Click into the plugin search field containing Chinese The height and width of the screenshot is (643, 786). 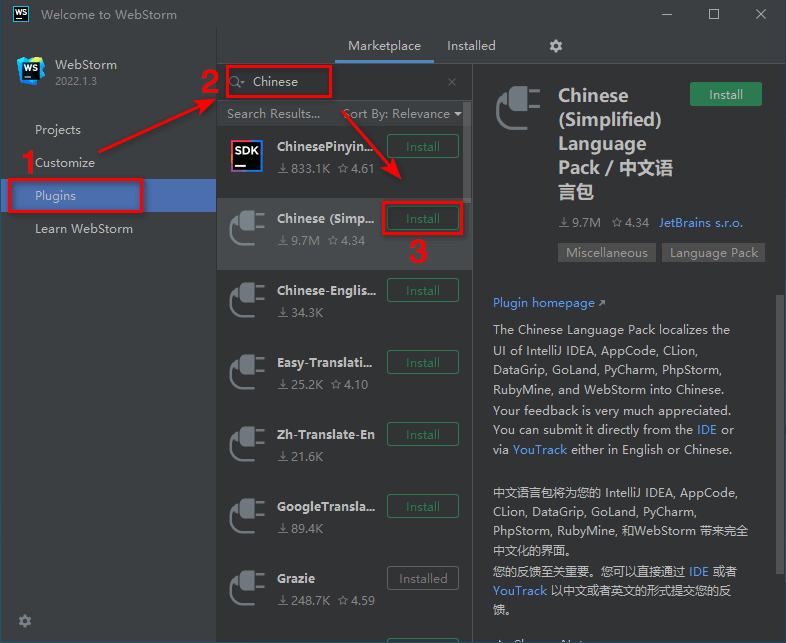[x=346, y=82]
